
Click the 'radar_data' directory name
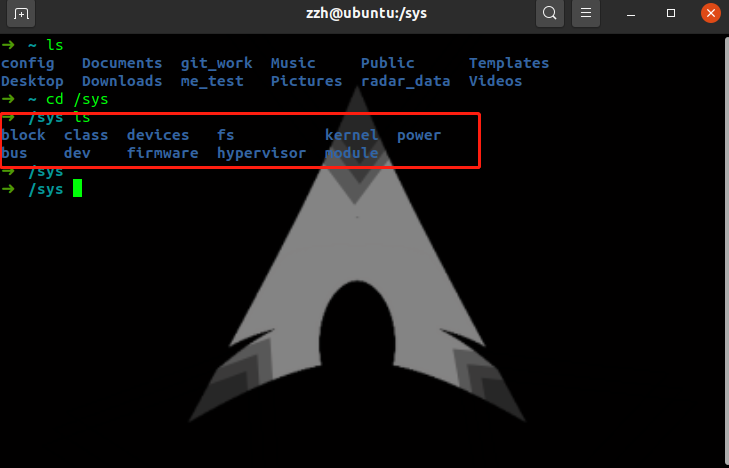[x=405, y=81]
